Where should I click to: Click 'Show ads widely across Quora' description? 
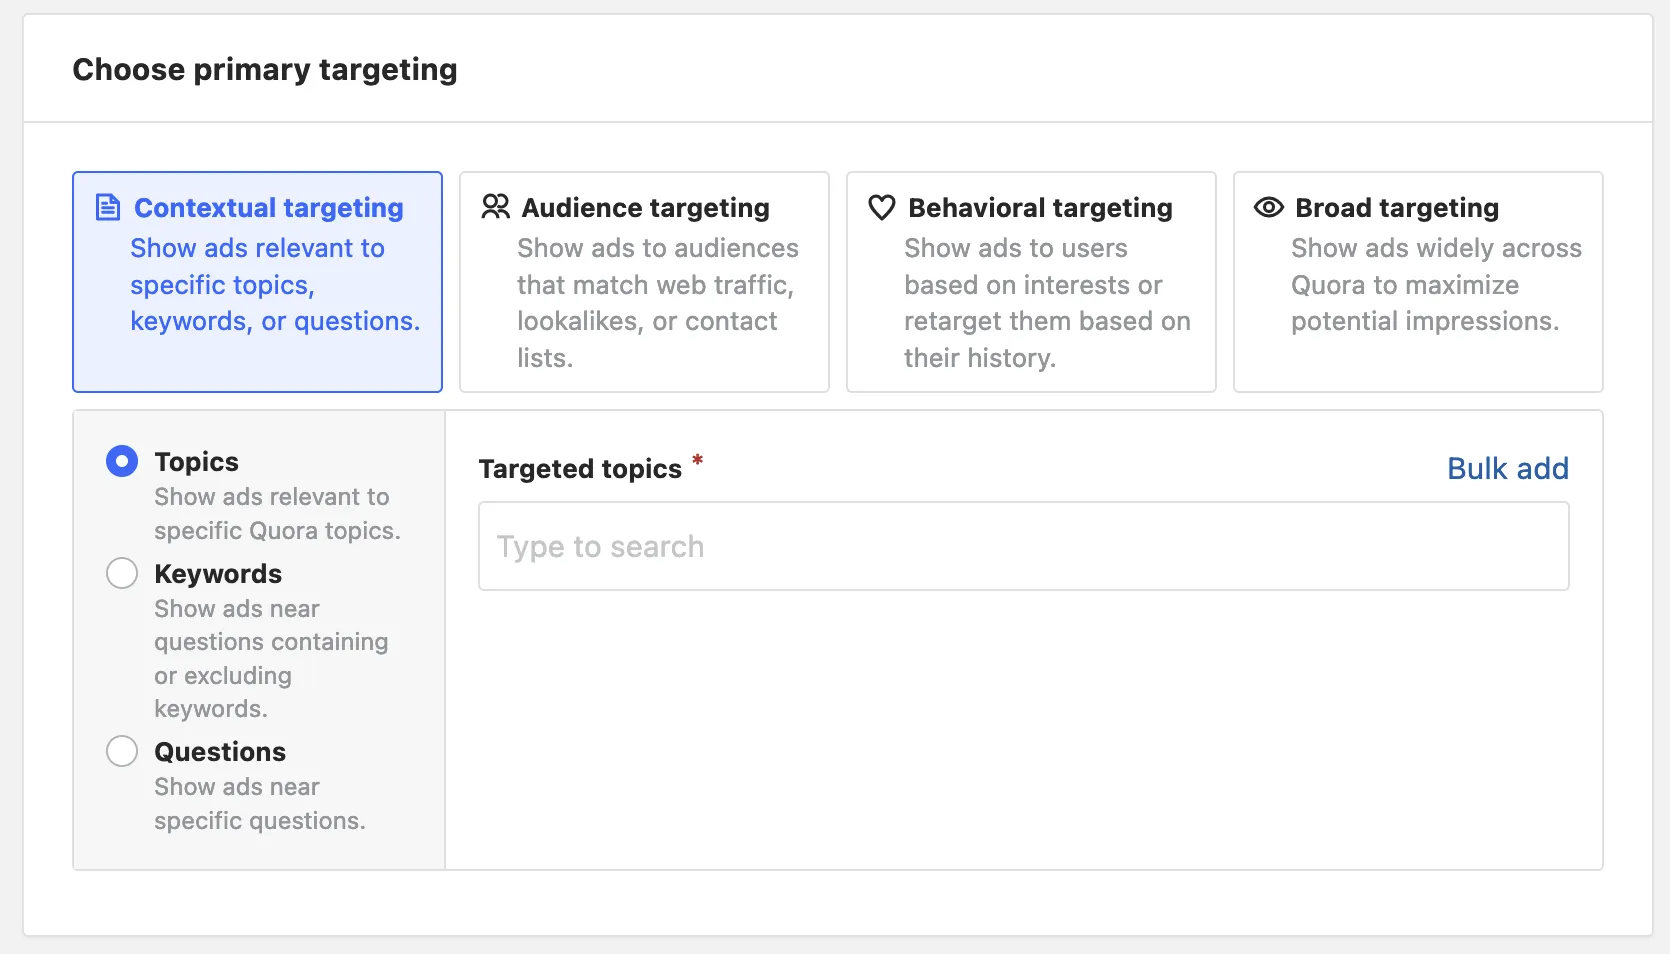tap(1436, 285)
